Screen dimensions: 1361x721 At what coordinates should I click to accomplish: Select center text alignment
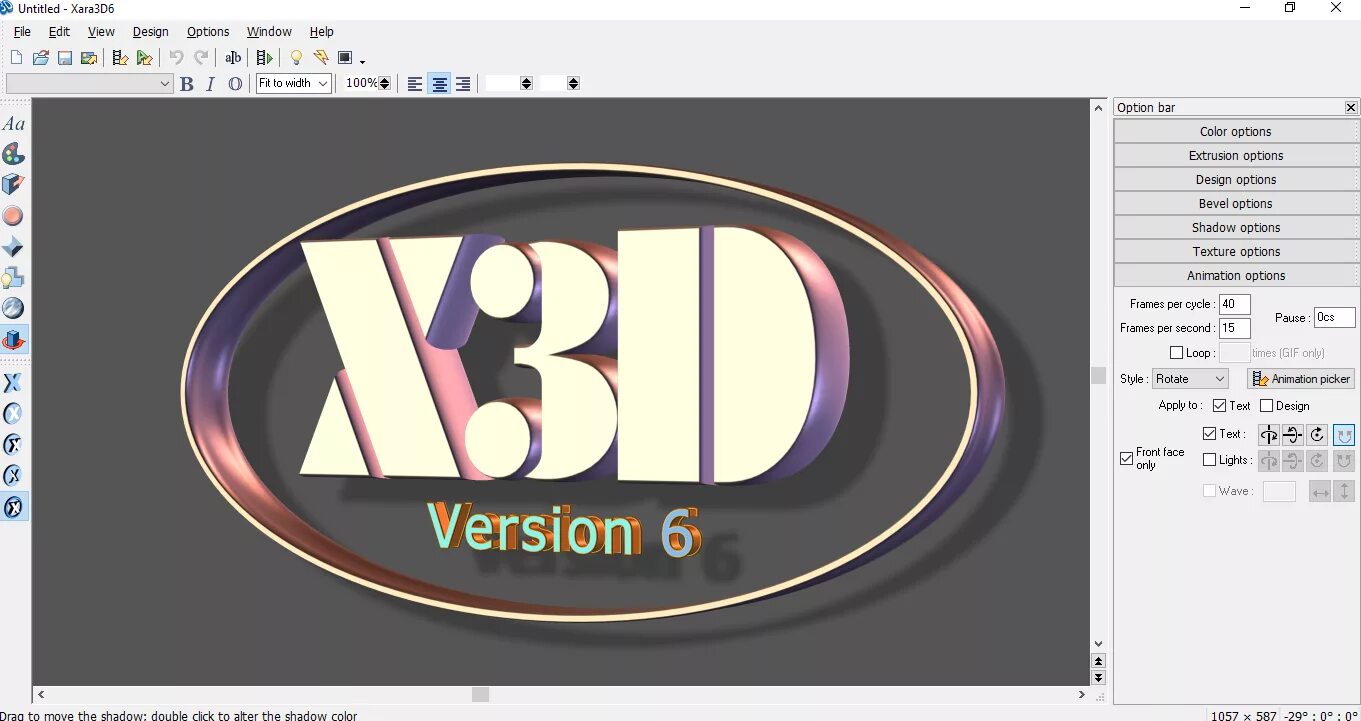tap(439, 84)
